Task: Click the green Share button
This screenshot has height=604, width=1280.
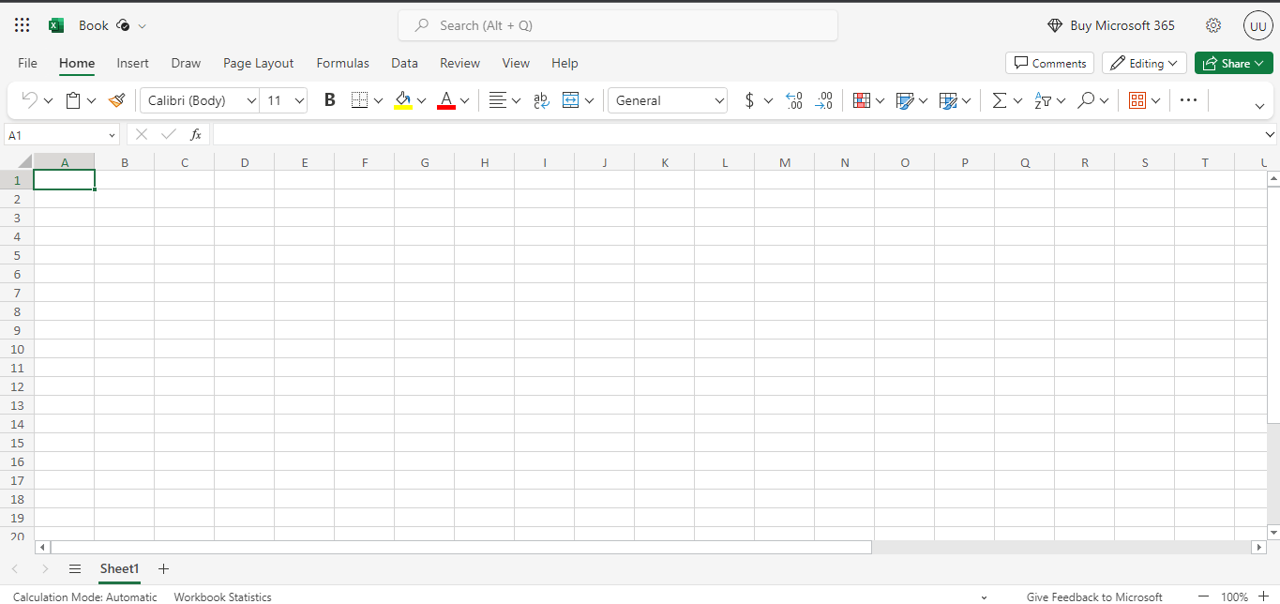Action: coord(1233,63)
